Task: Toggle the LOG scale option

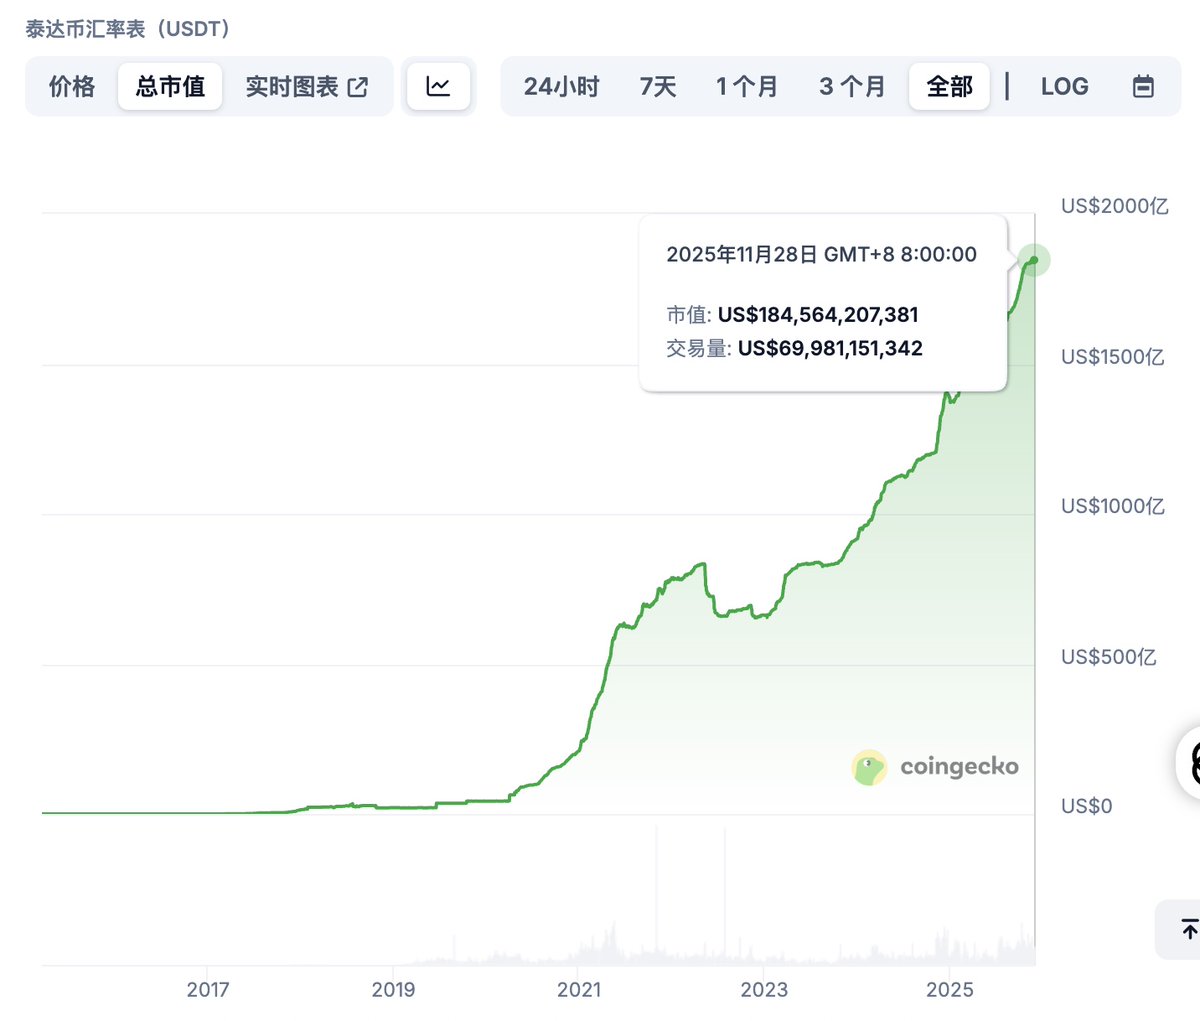Action: point(1064,87)
